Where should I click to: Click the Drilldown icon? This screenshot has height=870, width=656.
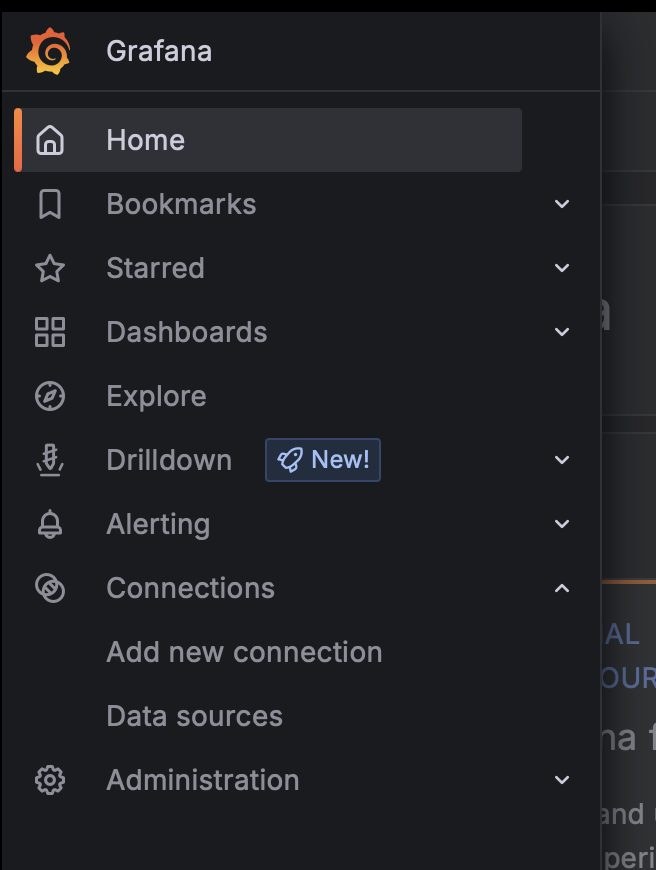(49, 460)
